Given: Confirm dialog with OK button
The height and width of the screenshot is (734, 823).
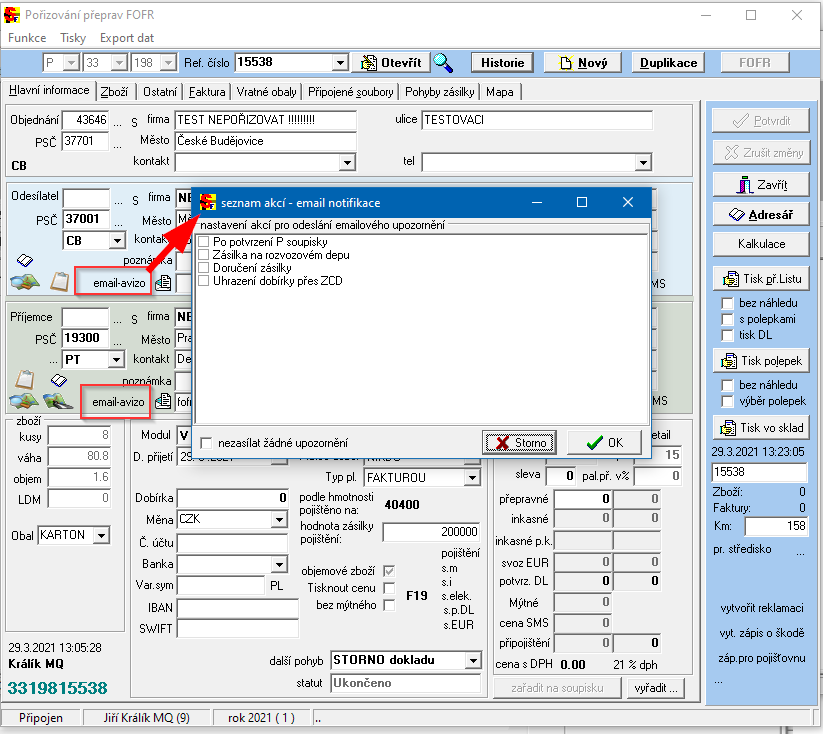Looking at the screenshot, I should pos(604,443).
